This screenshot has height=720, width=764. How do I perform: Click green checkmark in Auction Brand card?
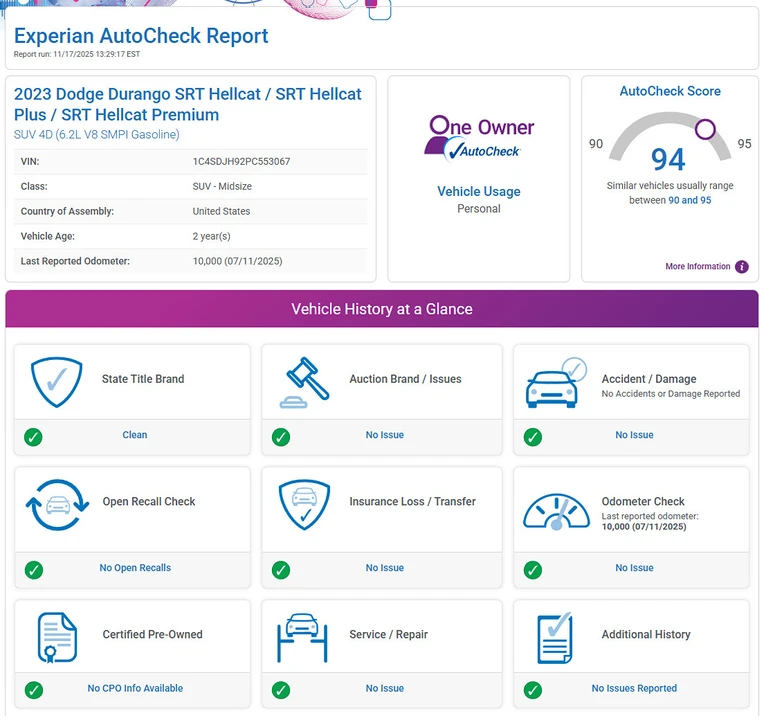point(281,437)
